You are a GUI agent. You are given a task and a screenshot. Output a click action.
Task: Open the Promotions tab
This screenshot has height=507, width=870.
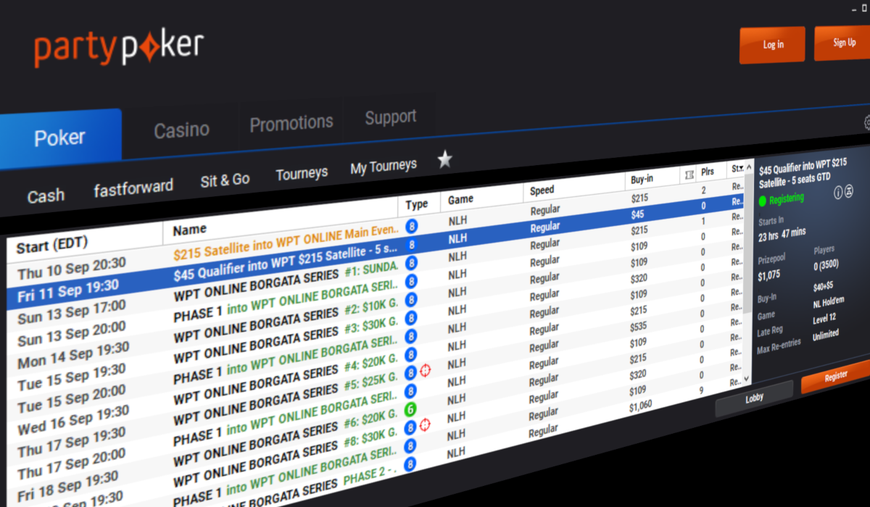pos(291,123)
